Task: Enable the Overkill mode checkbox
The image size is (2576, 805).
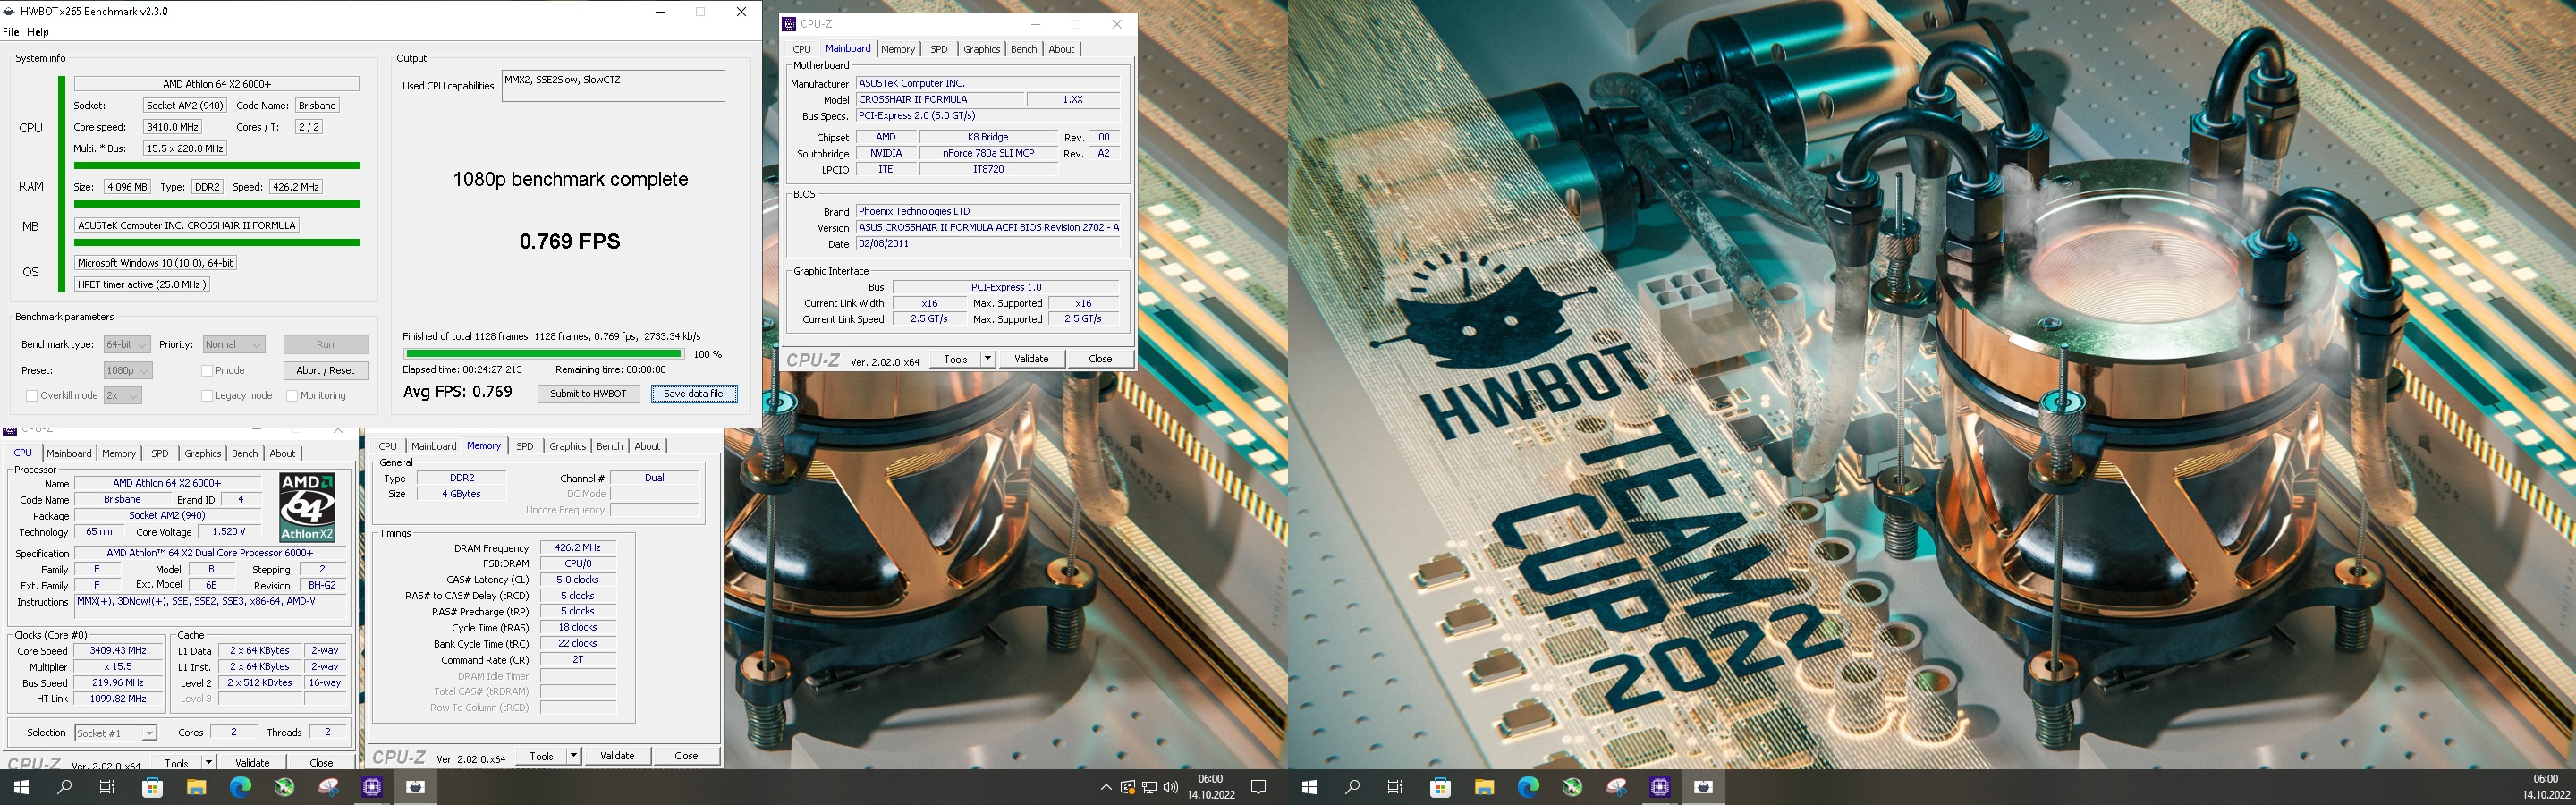Action: point(31,395)
